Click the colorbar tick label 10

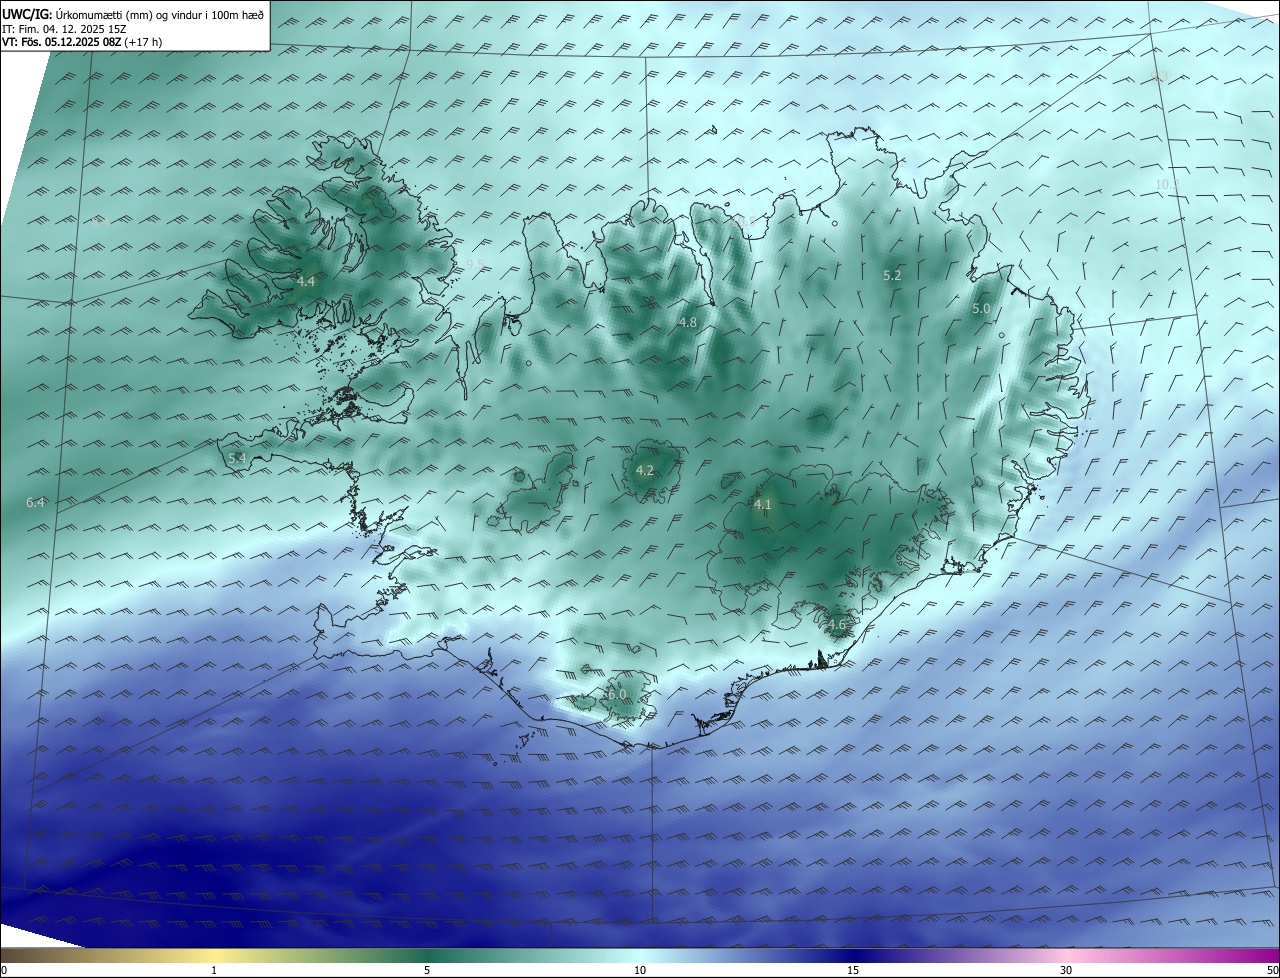(640, 970)
